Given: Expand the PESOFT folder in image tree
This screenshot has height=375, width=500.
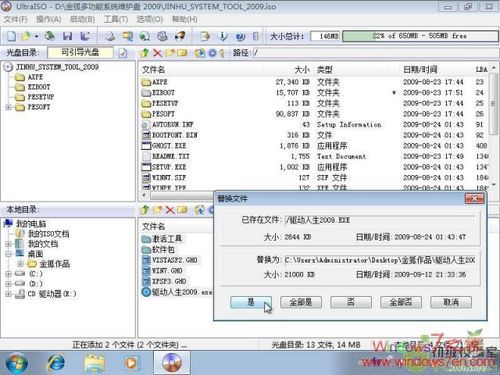Looking at the screenshot, I should click(8, 107).
